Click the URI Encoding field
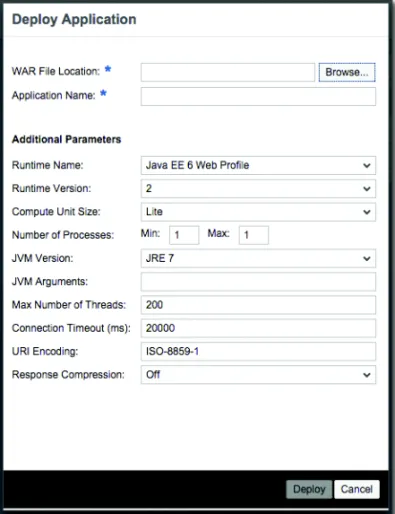The height and width of the screenshot is (514, 395). [x=258, y=351]
